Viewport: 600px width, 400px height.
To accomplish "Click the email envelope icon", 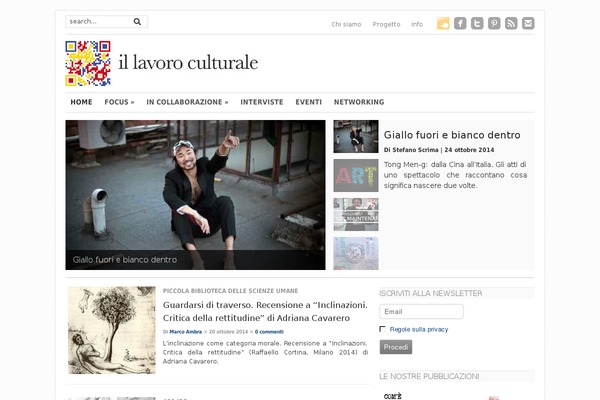I will coord(528,23).
